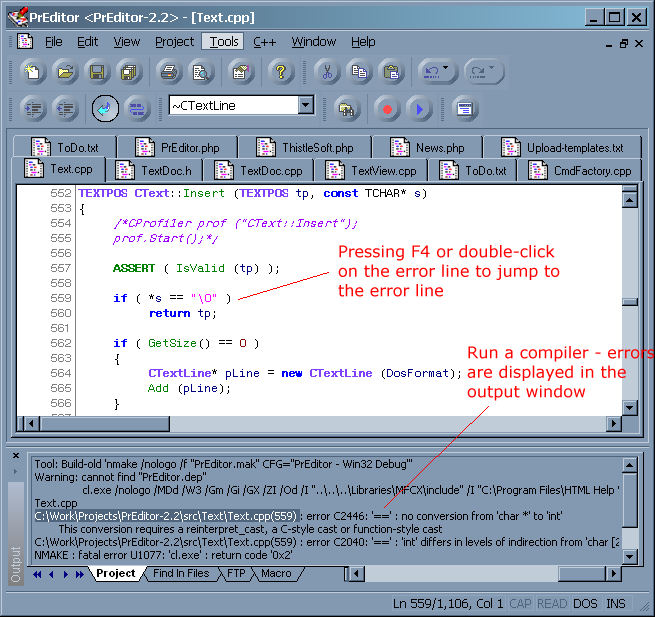The width and height of the screenshot is (655, 617).
Task: Switch to the PrEditor.php tab
Action: tap(177, 147)
